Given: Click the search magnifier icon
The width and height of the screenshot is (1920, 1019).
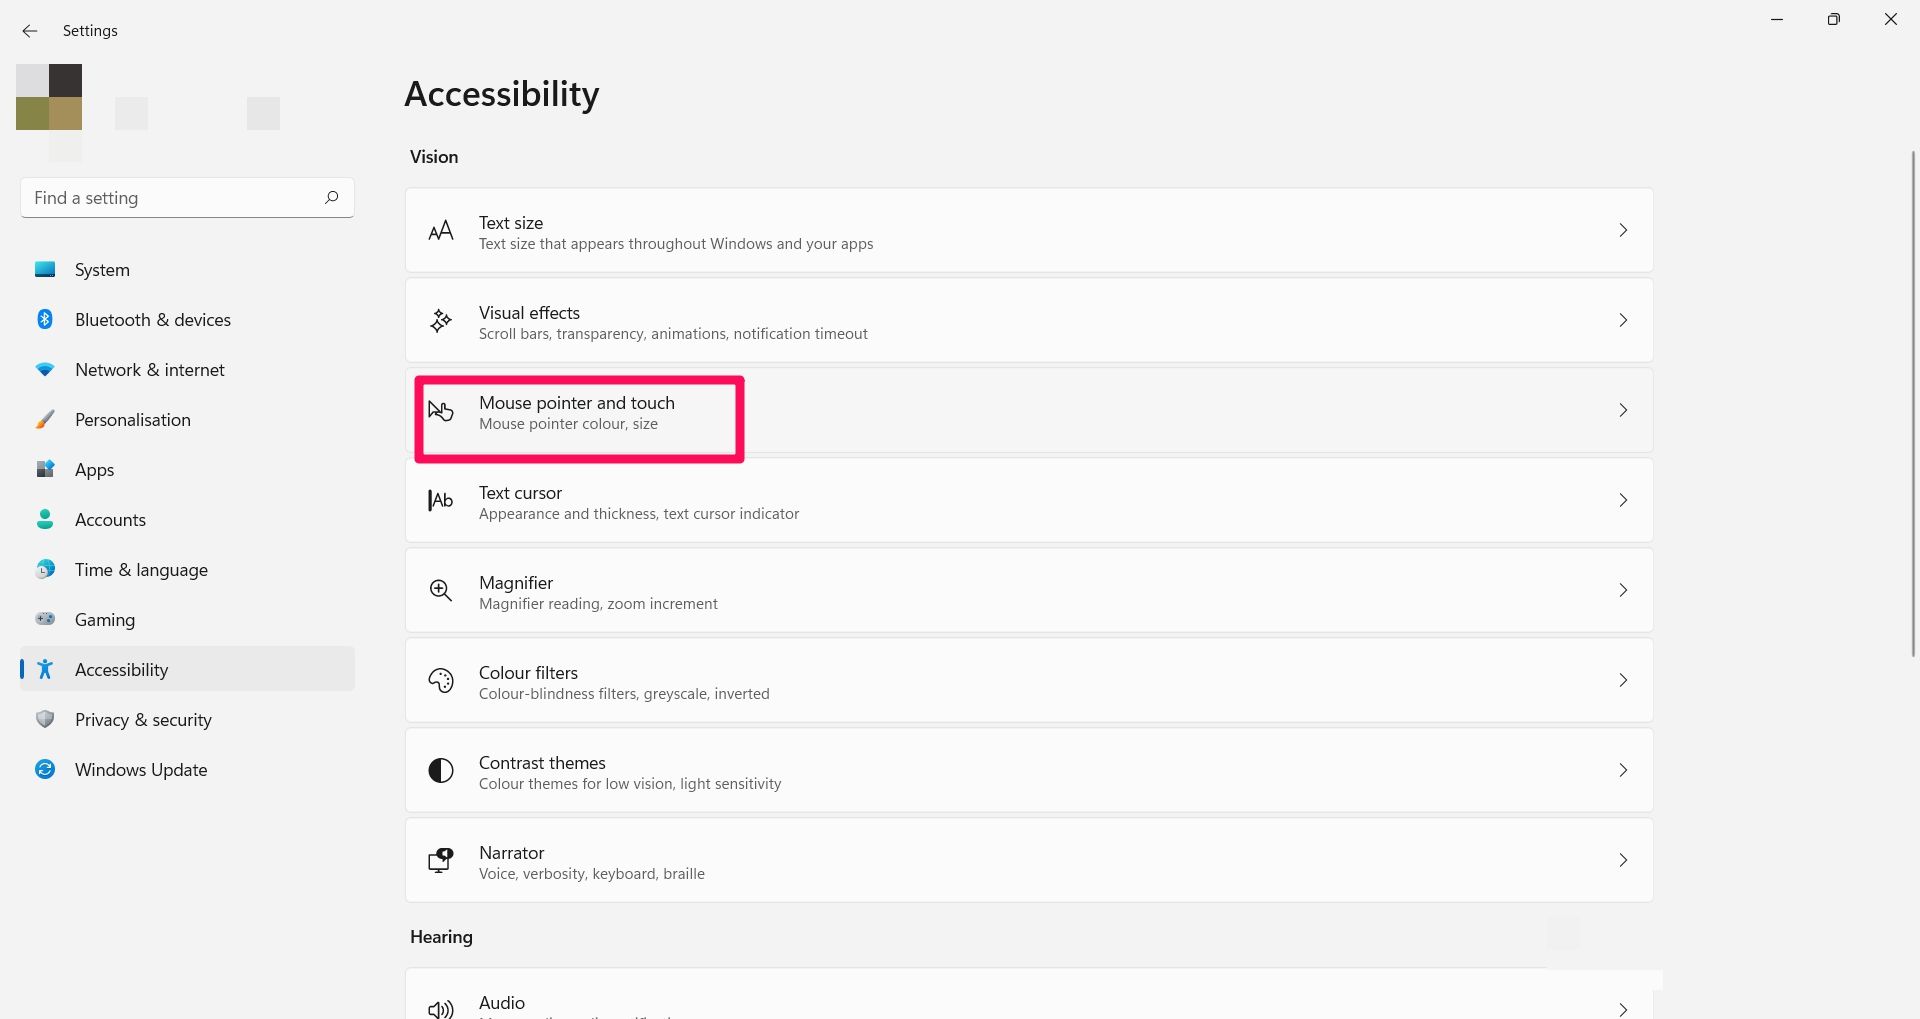Looking at the screenshot, I should (332, 197).
